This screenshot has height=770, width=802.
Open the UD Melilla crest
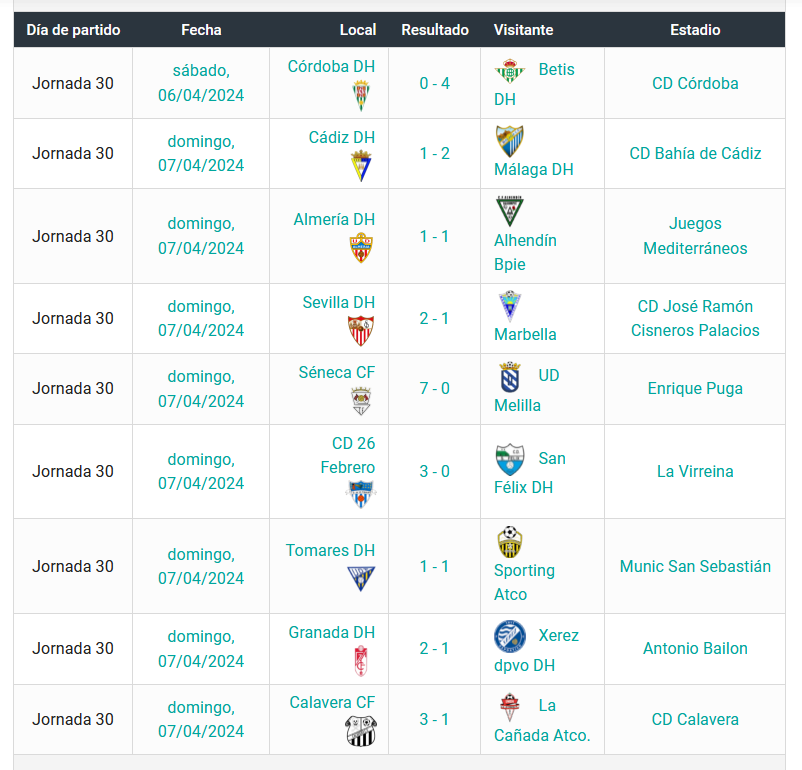pos(509,377)
